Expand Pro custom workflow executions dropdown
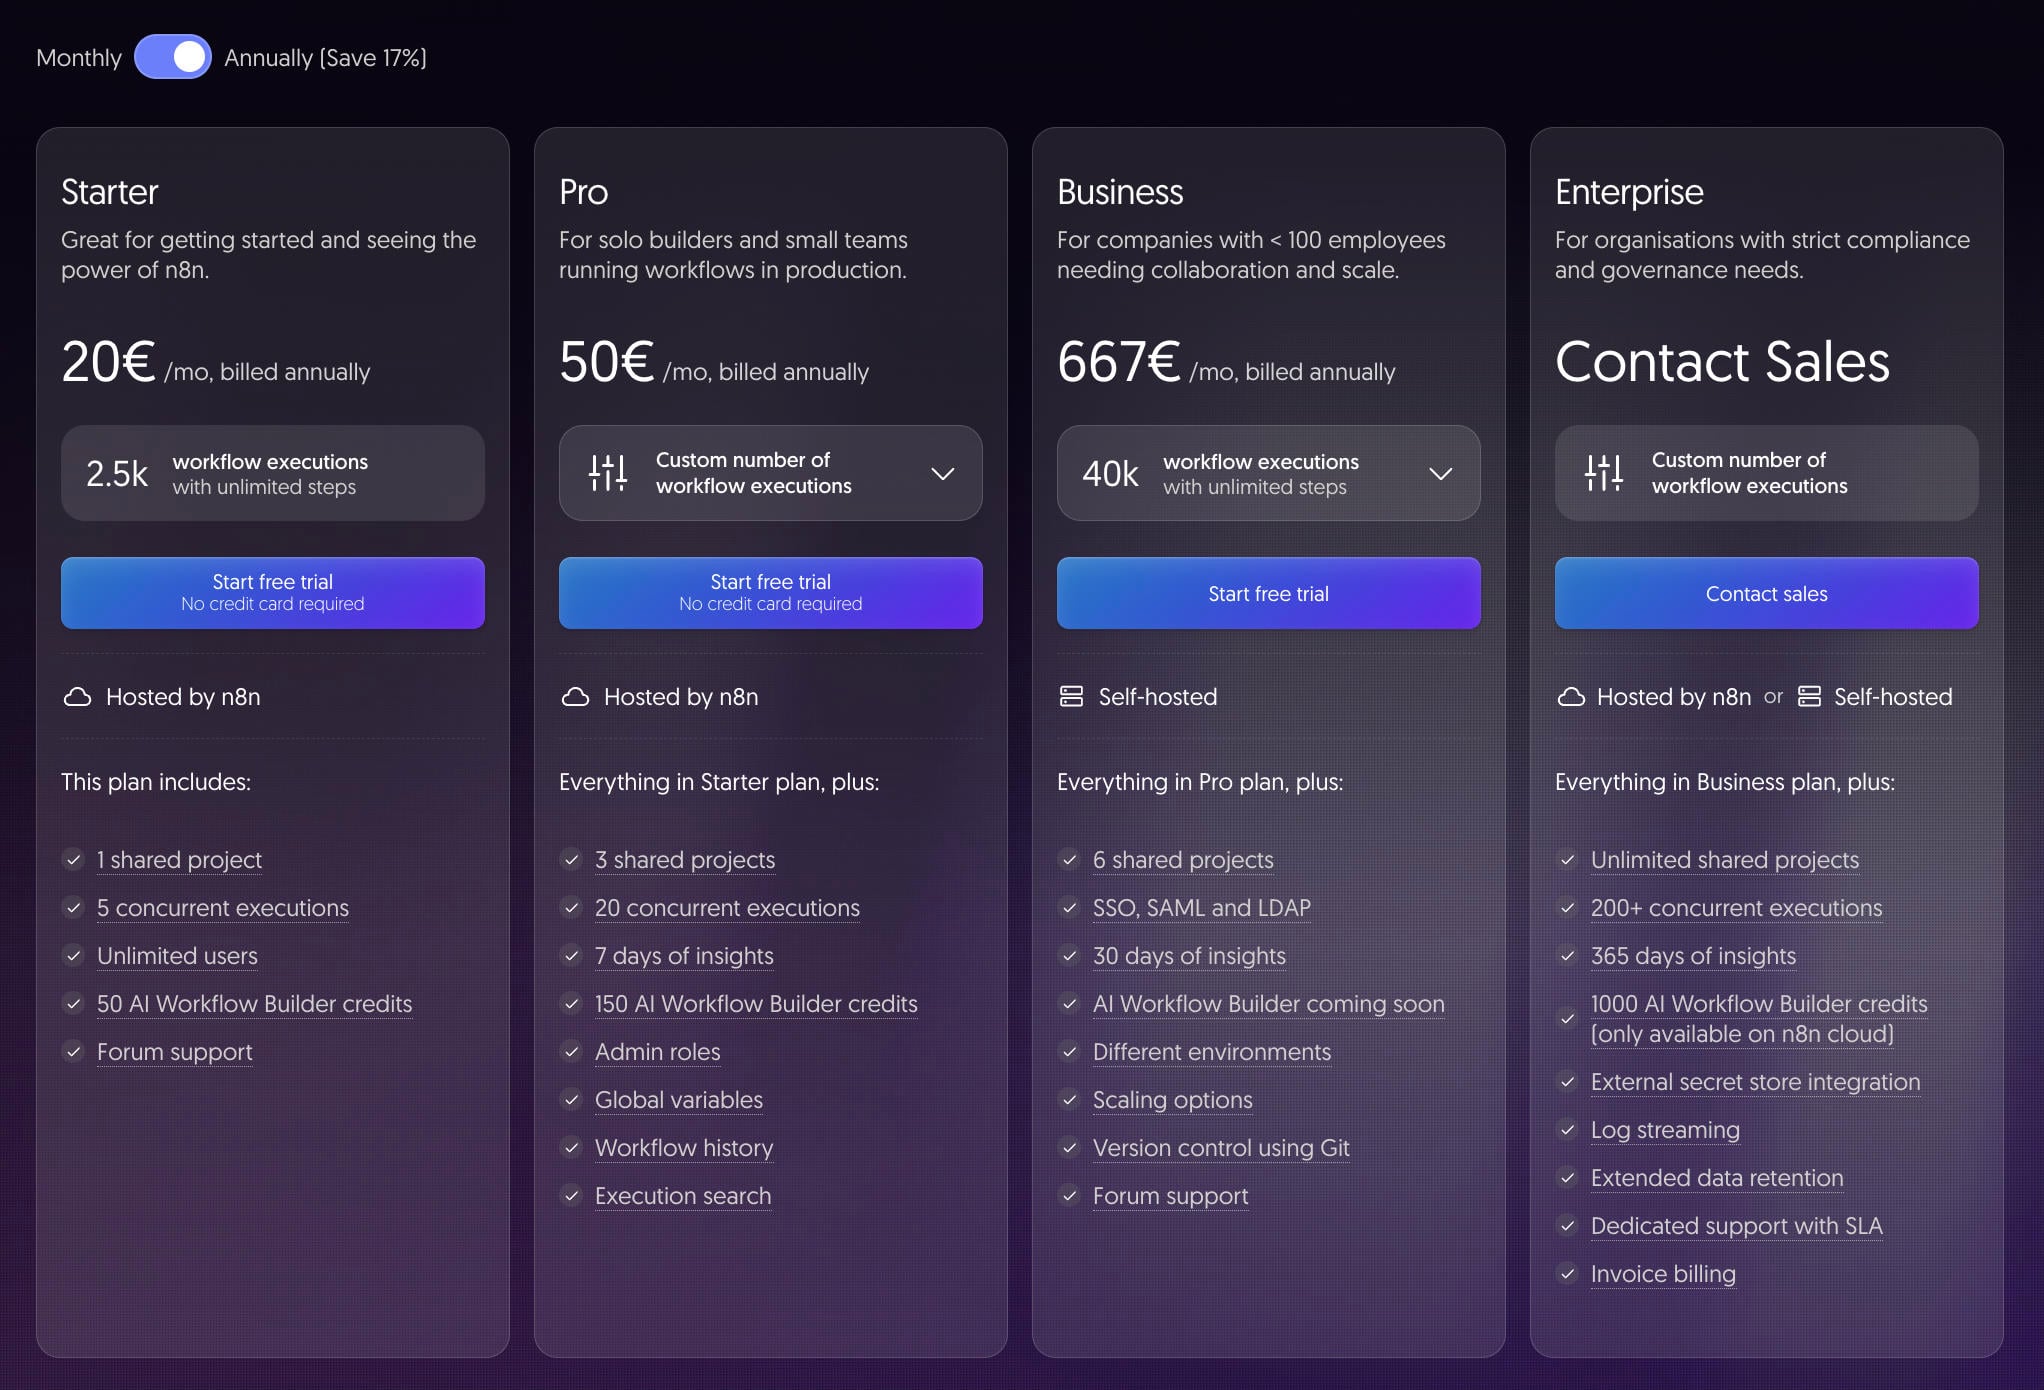The height and width of the screenshot is (1390, 2044). click(x=942, y=473)
